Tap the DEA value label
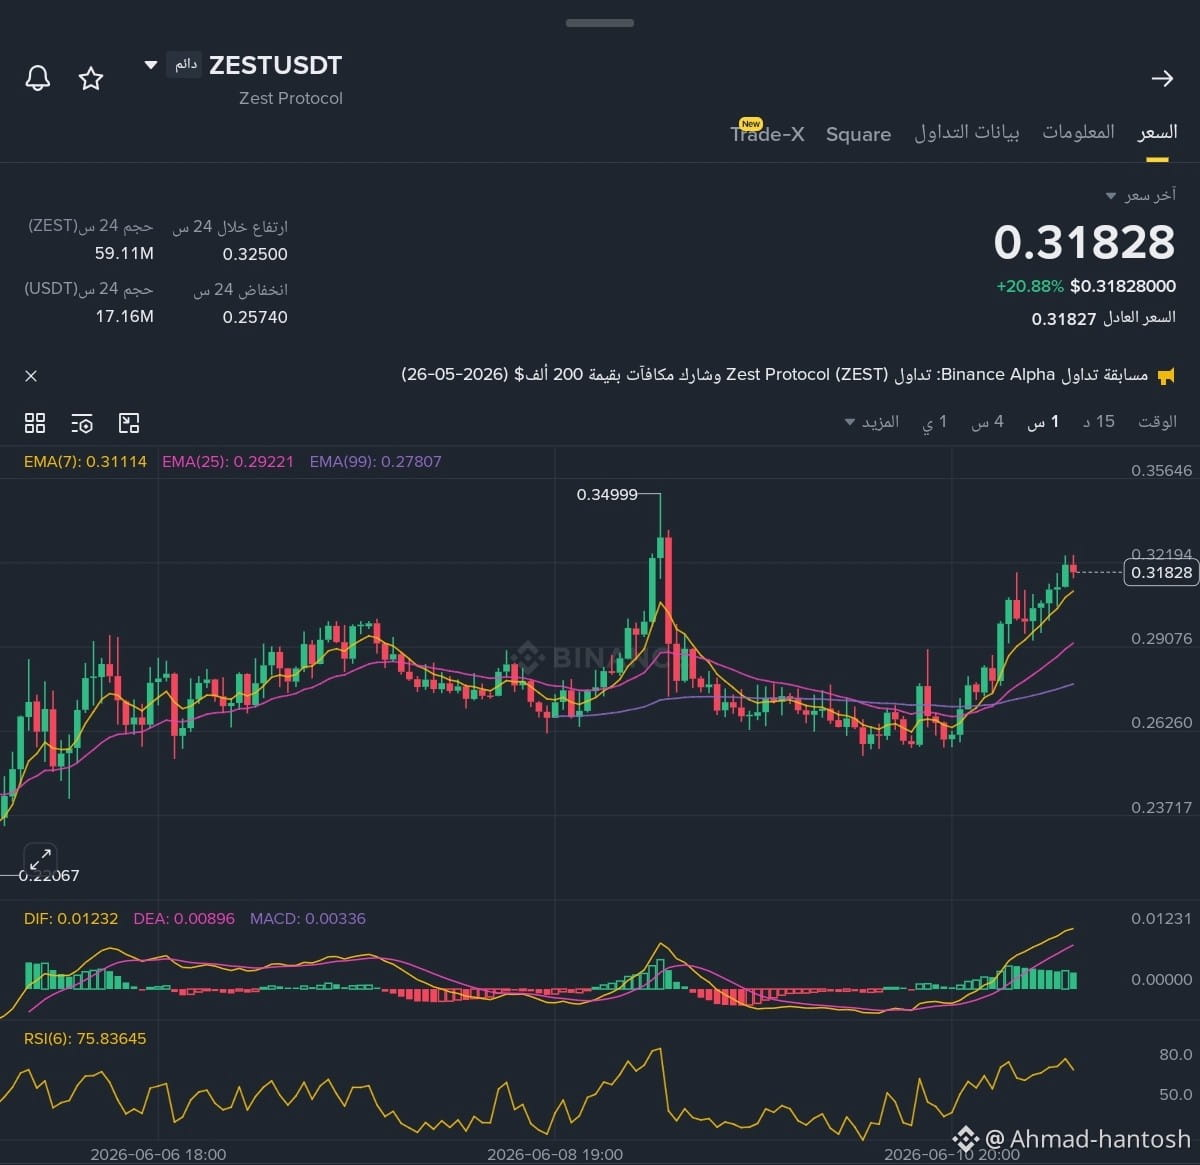The height and width of the screenshot is (1165, 1200). click(184, 918)
